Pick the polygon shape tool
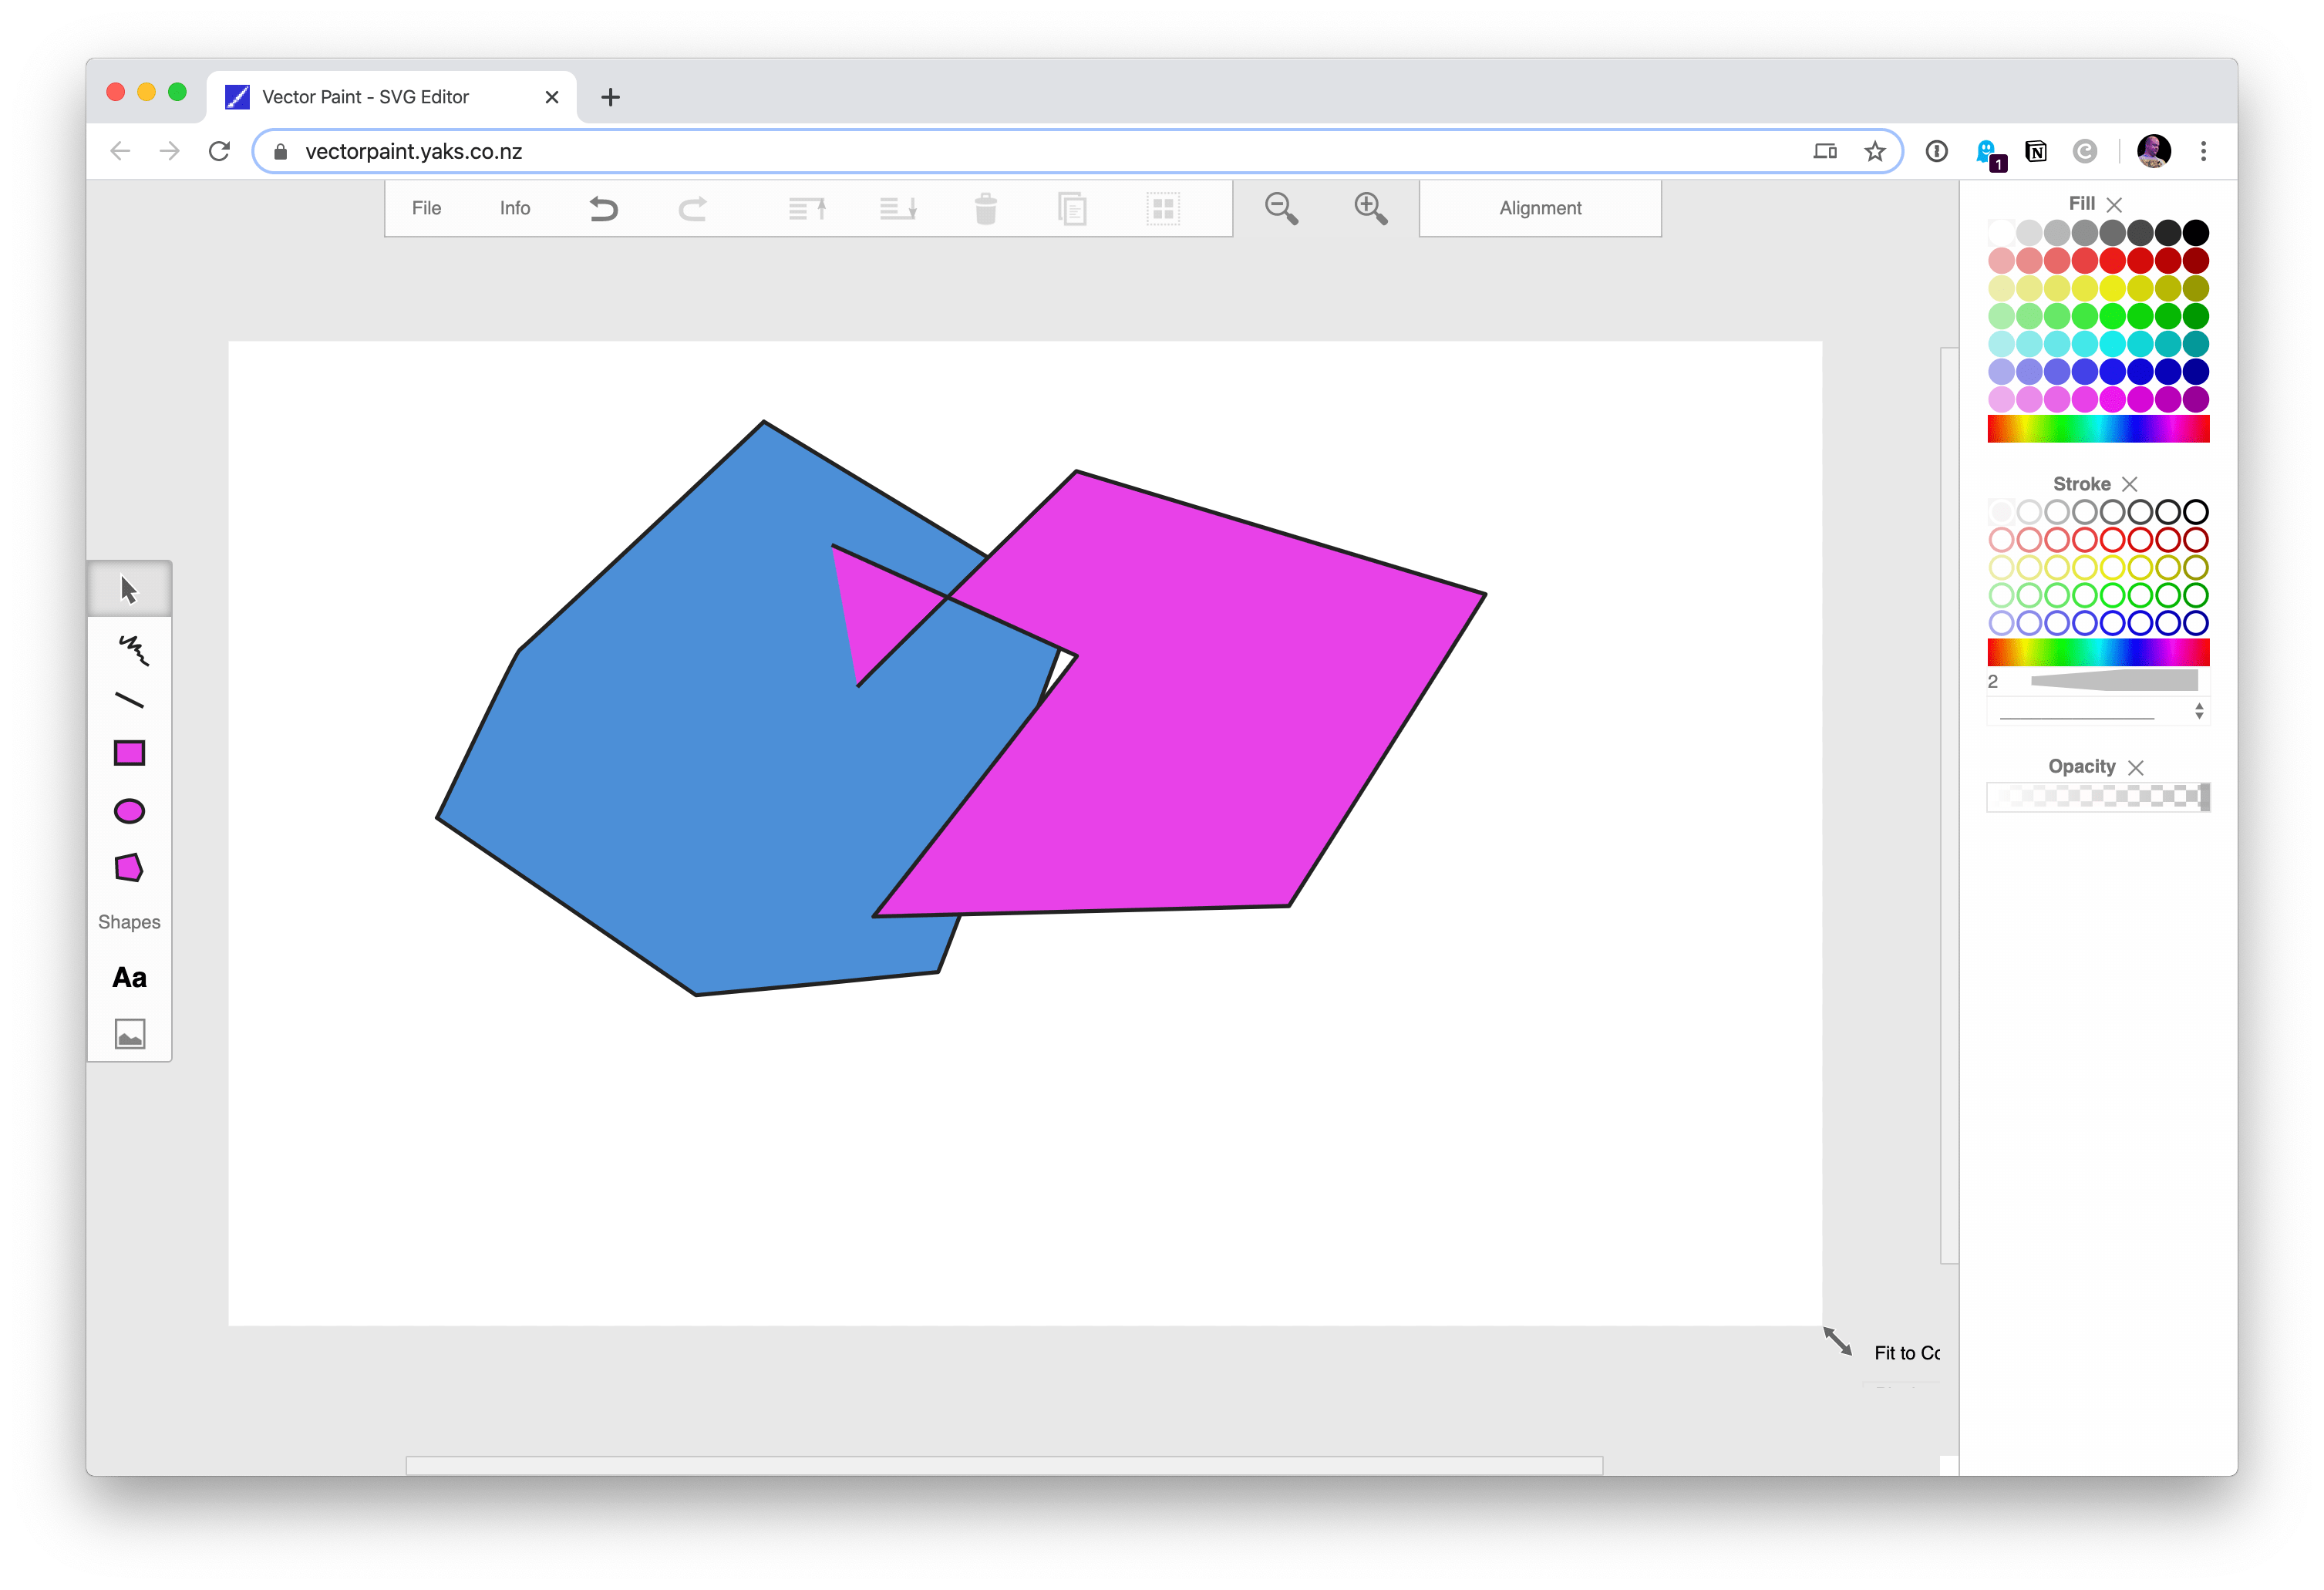Image resolution: width=2324 pixels, height=1590 pixels. coord(130,868)
